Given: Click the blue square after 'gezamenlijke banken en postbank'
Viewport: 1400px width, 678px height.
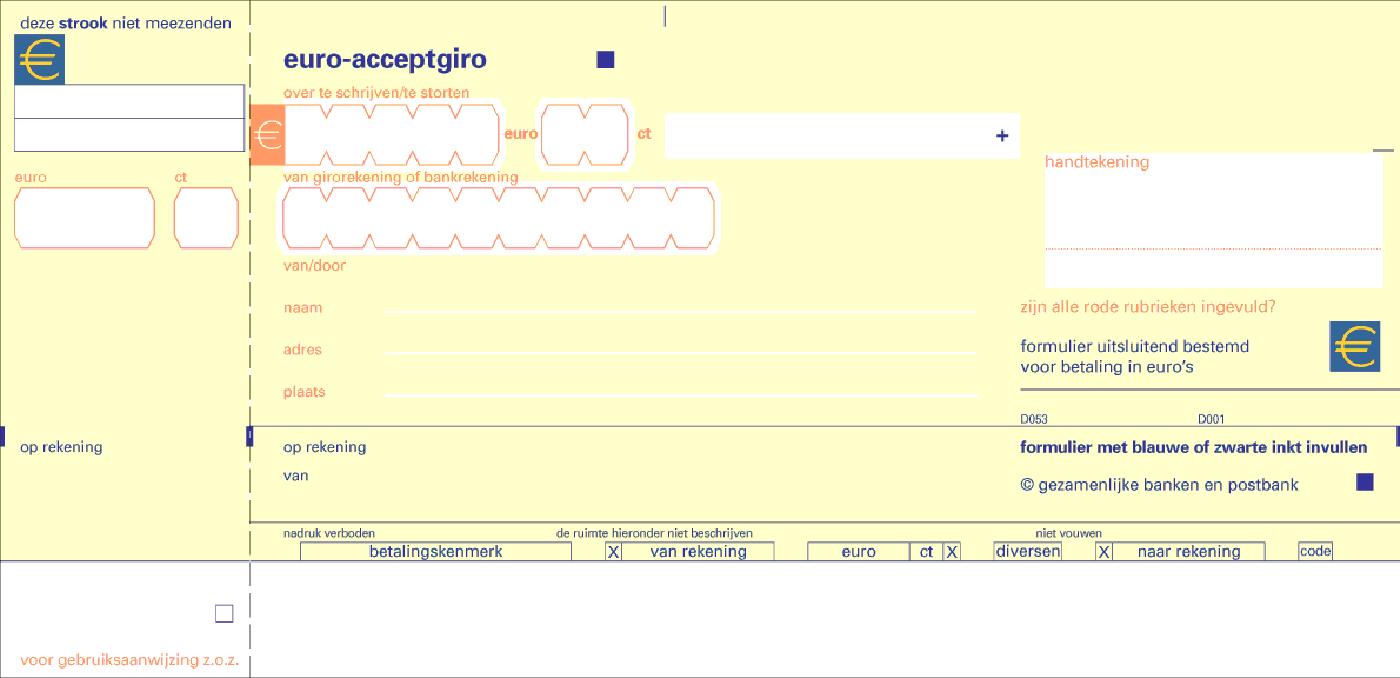Looking at the screenshot, I should [1365, 482].
